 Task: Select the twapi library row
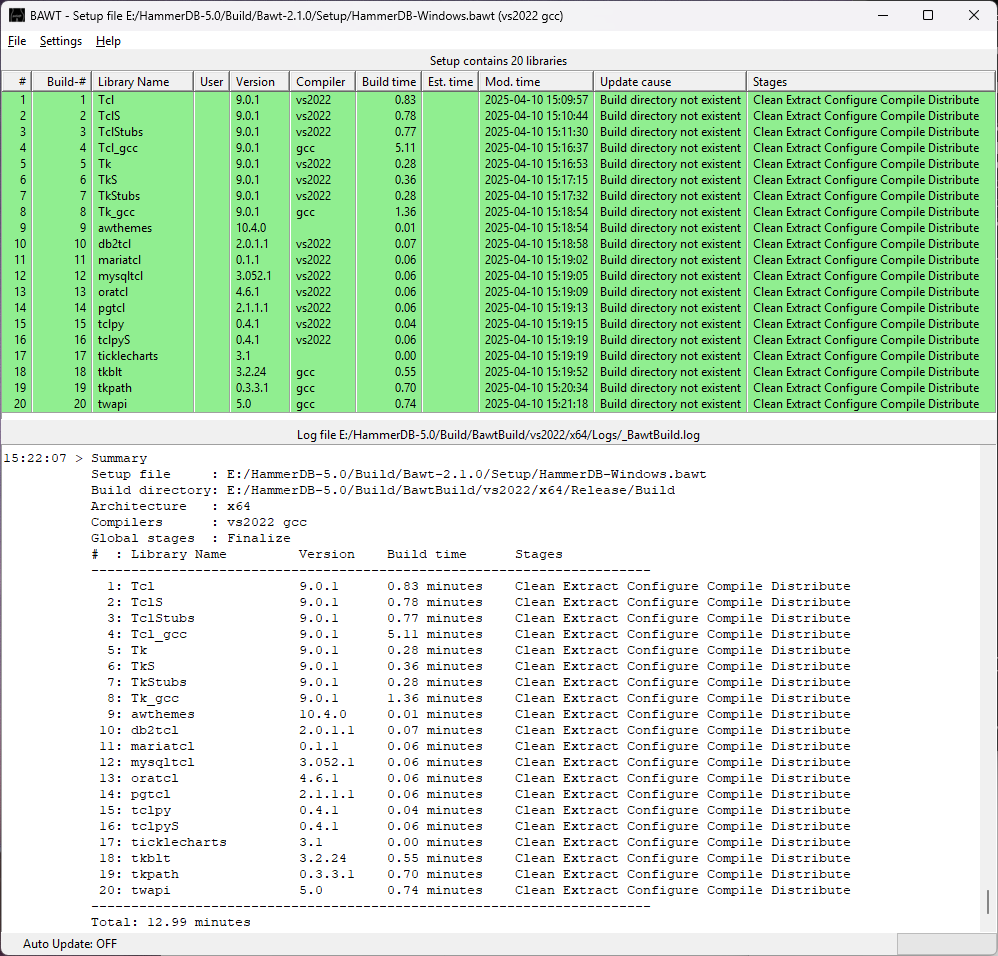tap(498, 404)
